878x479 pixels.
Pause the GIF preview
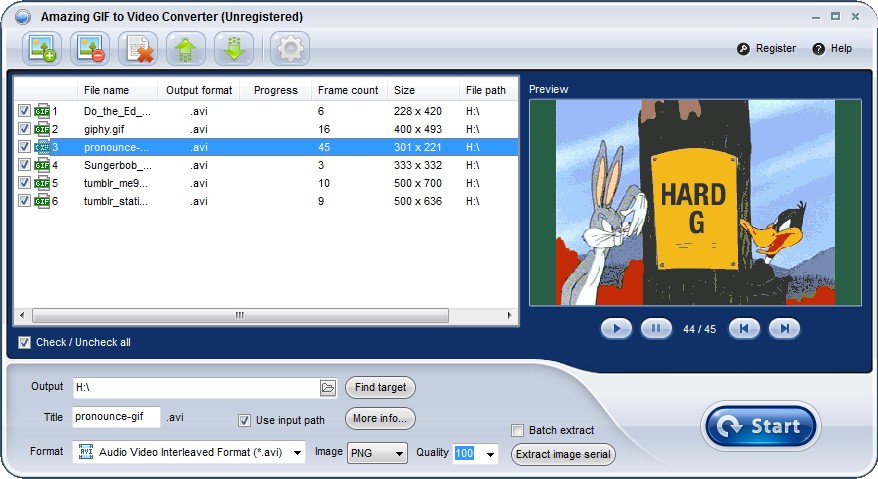(656, 329)
